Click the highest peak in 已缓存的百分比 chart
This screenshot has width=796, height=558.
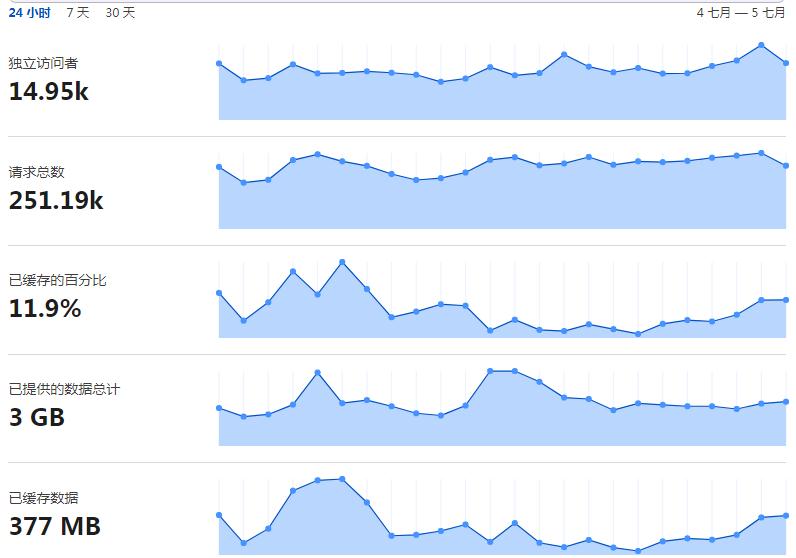tap(342, 262)
